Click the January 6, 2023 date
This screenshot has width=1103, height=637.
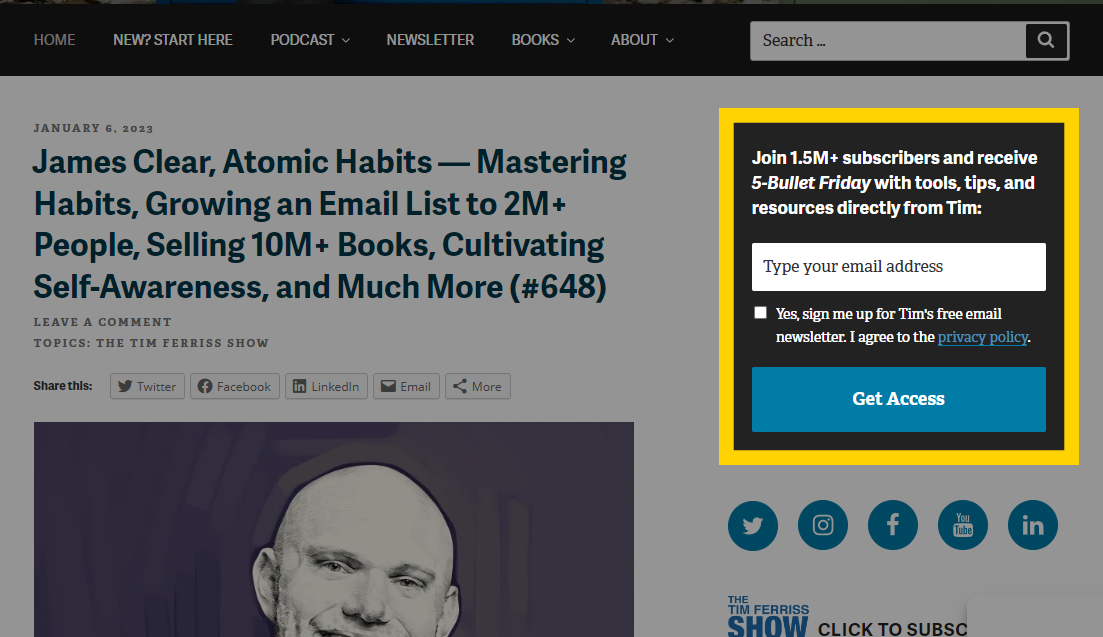pyautogui.click(x=94, y=128)
